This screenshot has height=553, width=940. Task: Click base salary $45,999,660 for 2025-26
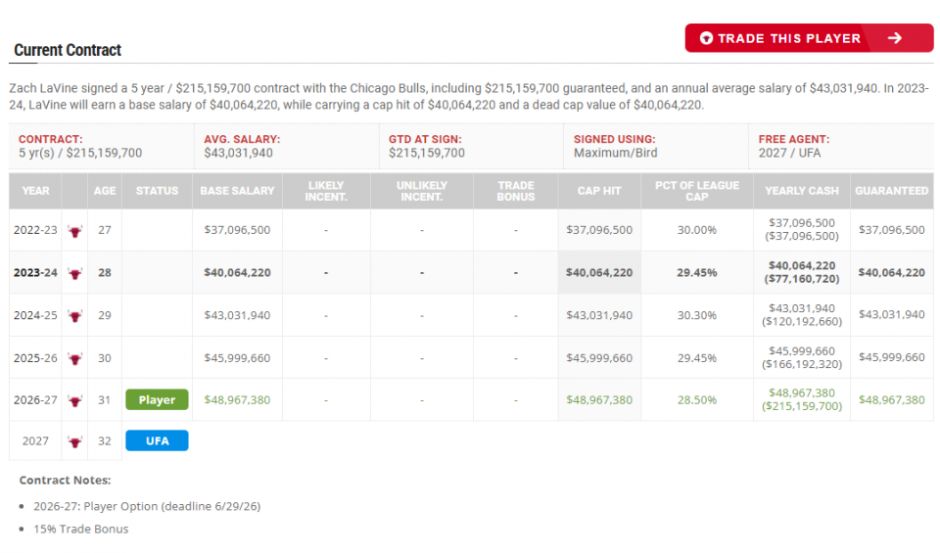237,357
